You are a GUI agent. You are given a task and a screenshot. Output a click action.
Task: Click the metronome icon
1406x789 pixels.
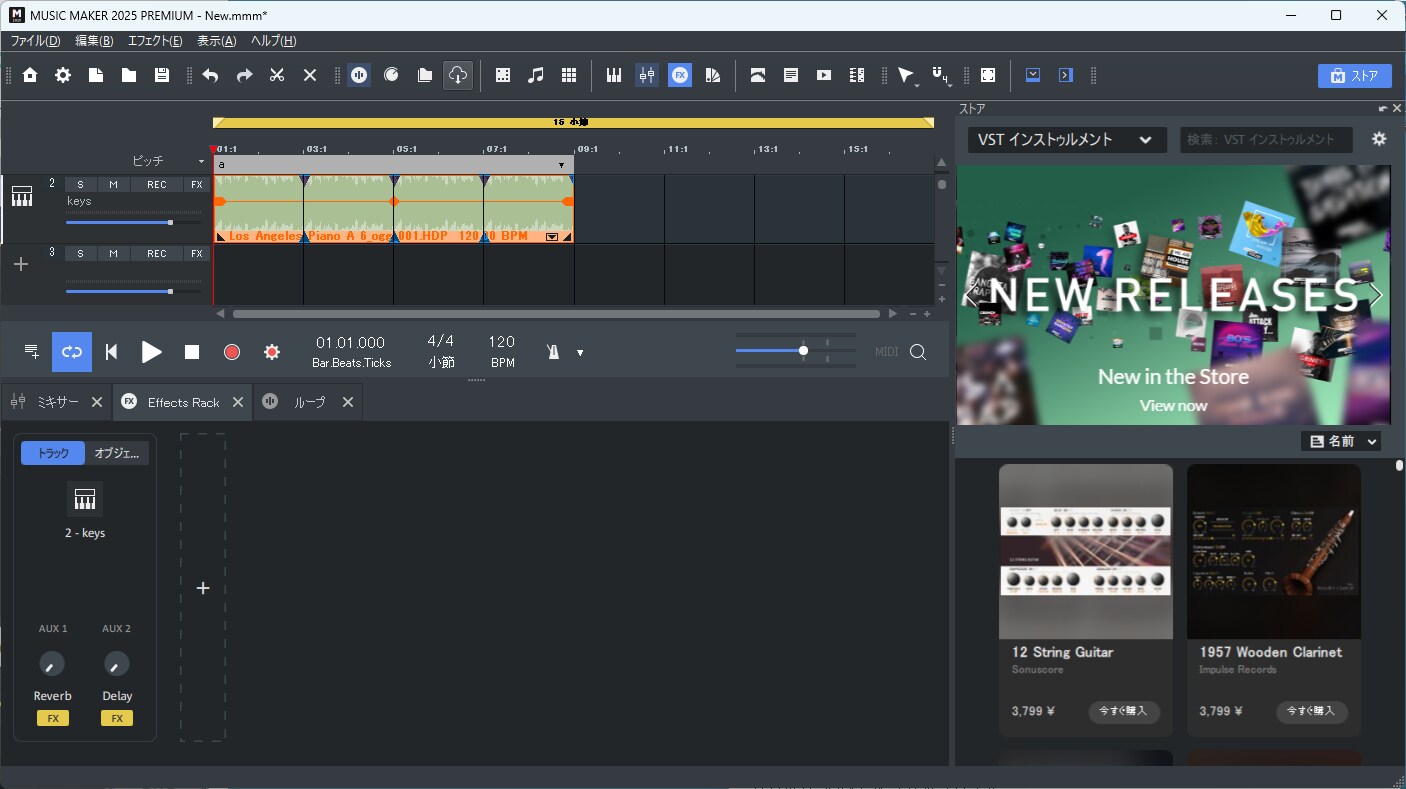click(553, 352)
